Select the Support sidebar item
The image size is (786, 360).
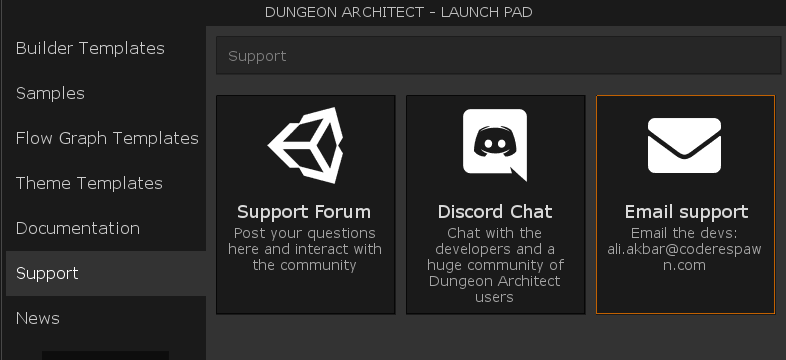(x=106, y=273)
